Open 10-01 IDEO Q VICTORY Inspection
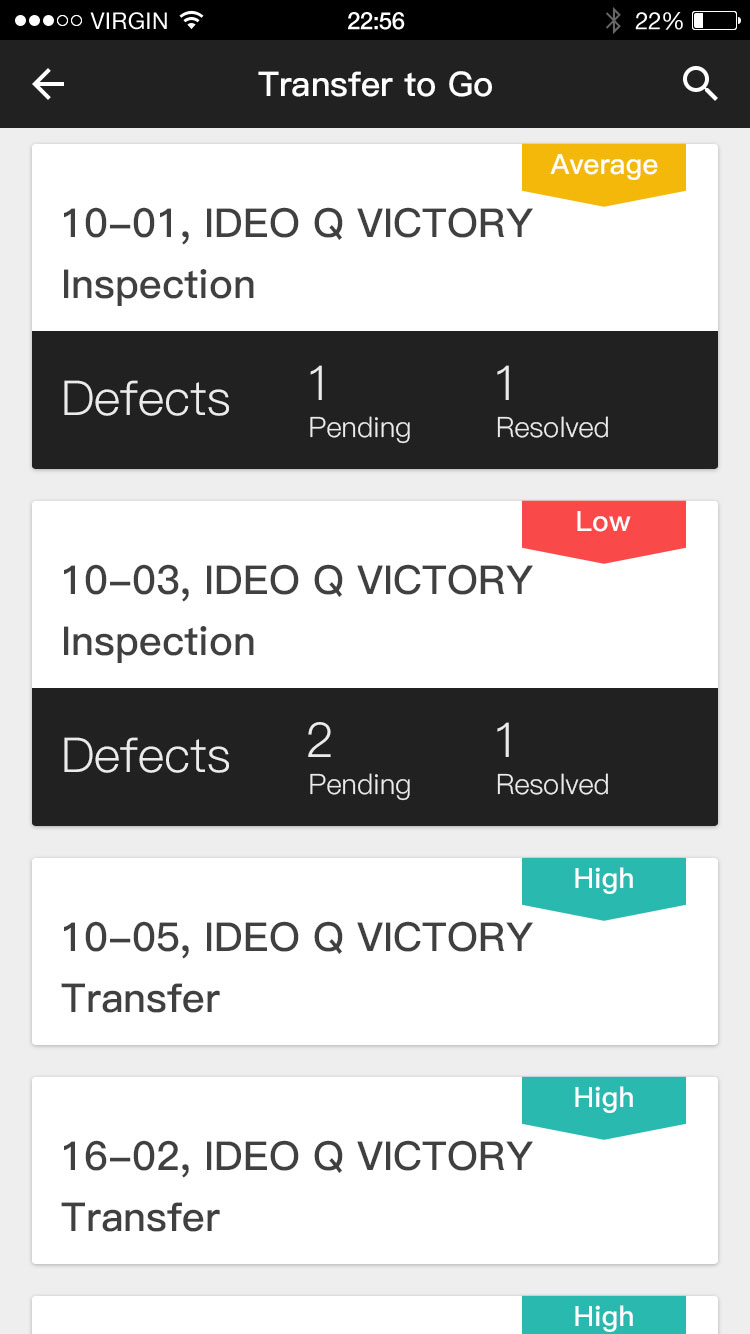The image size is (750, 1334). [296, 253]
